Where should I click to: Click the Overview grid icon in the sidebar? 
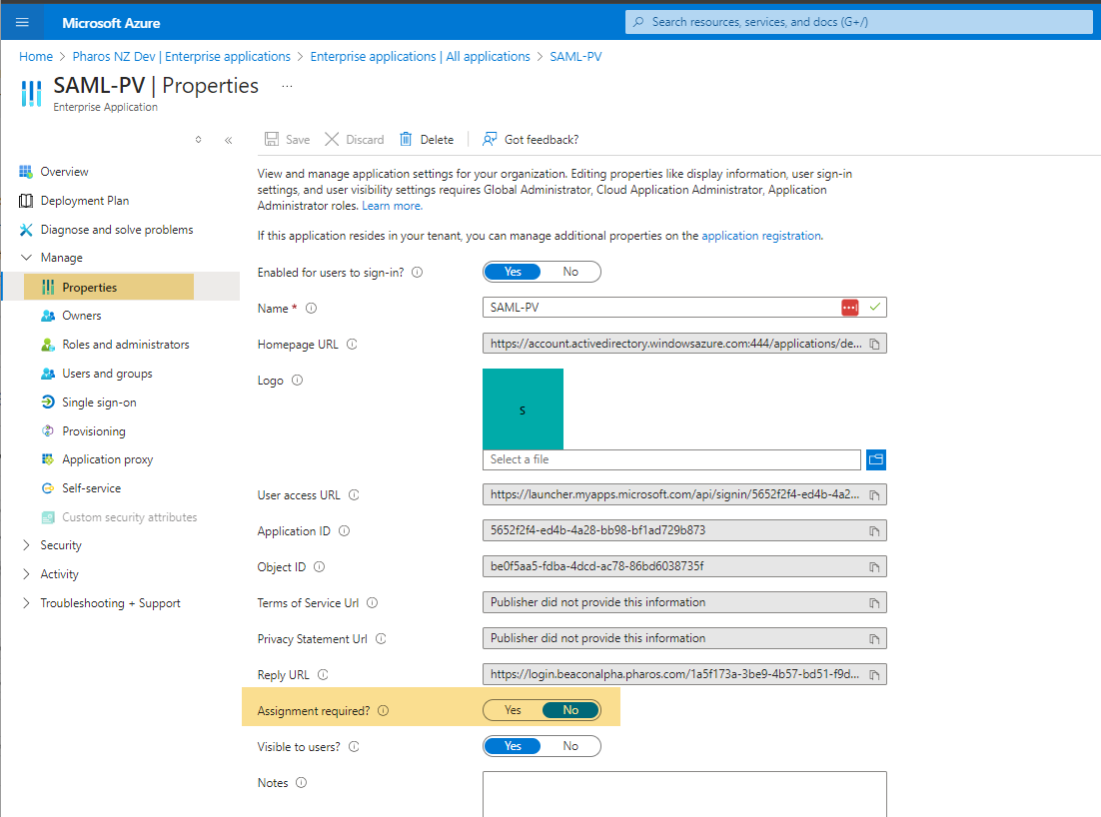[26, 172]
